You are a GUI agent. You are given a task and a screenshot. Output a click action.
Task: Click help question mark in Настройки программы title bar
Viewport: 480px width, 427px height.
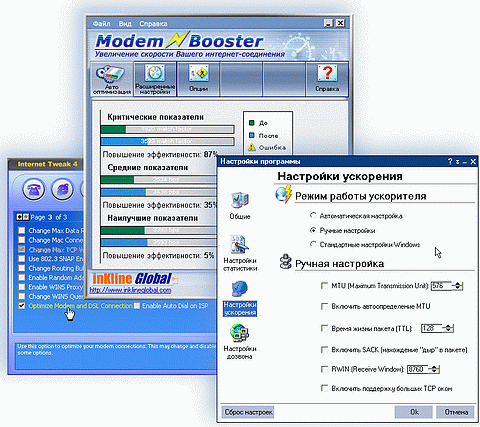[450, 162]
